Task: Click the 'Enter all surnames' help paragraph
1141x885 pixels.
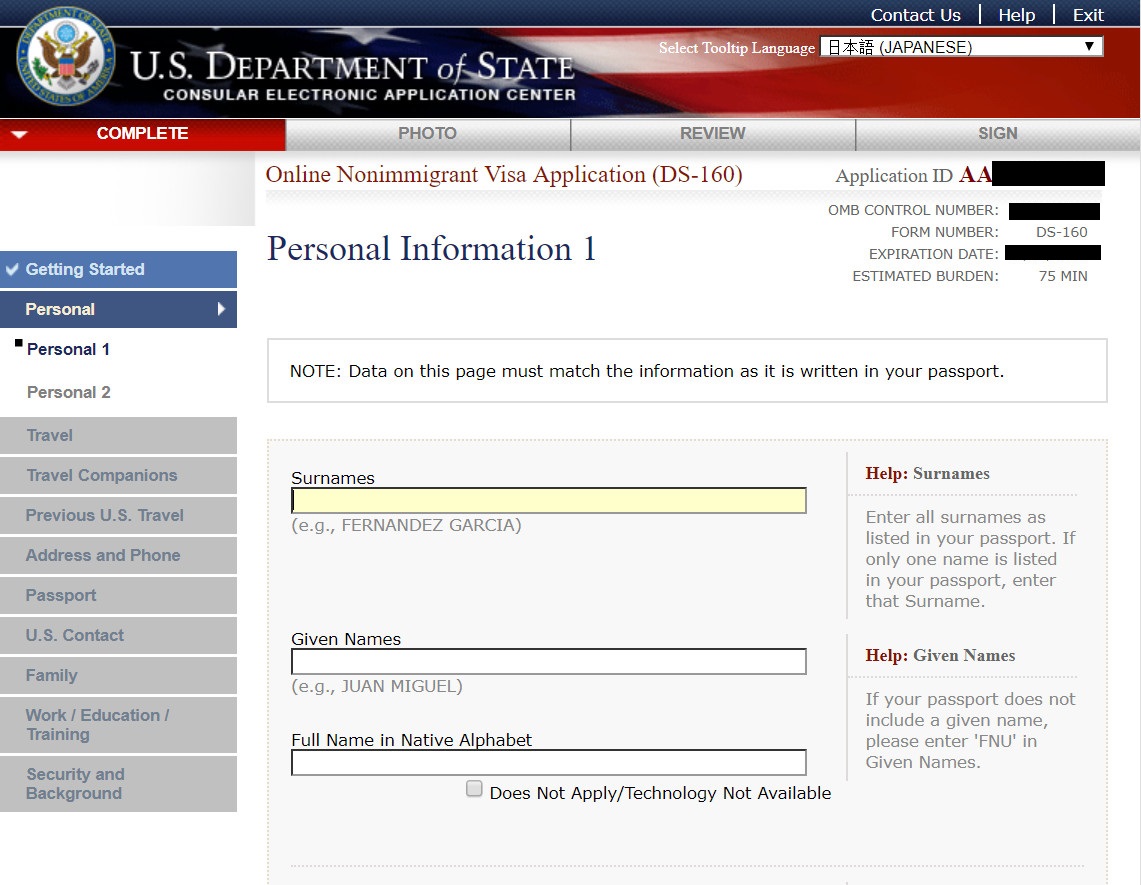Action: coord(970,559)
